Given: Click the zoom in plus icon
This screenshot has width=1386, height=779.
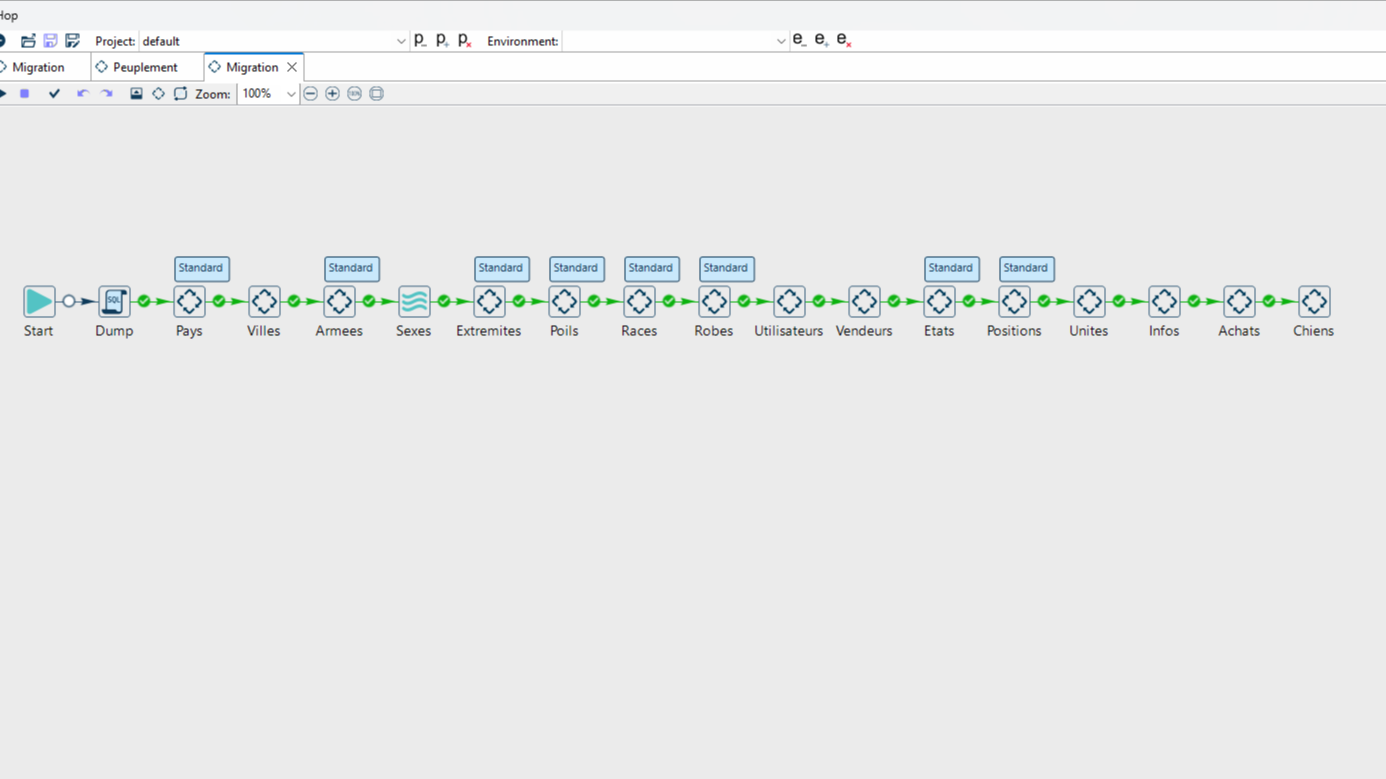Looking at the screenshot, I should coord(332,94).
